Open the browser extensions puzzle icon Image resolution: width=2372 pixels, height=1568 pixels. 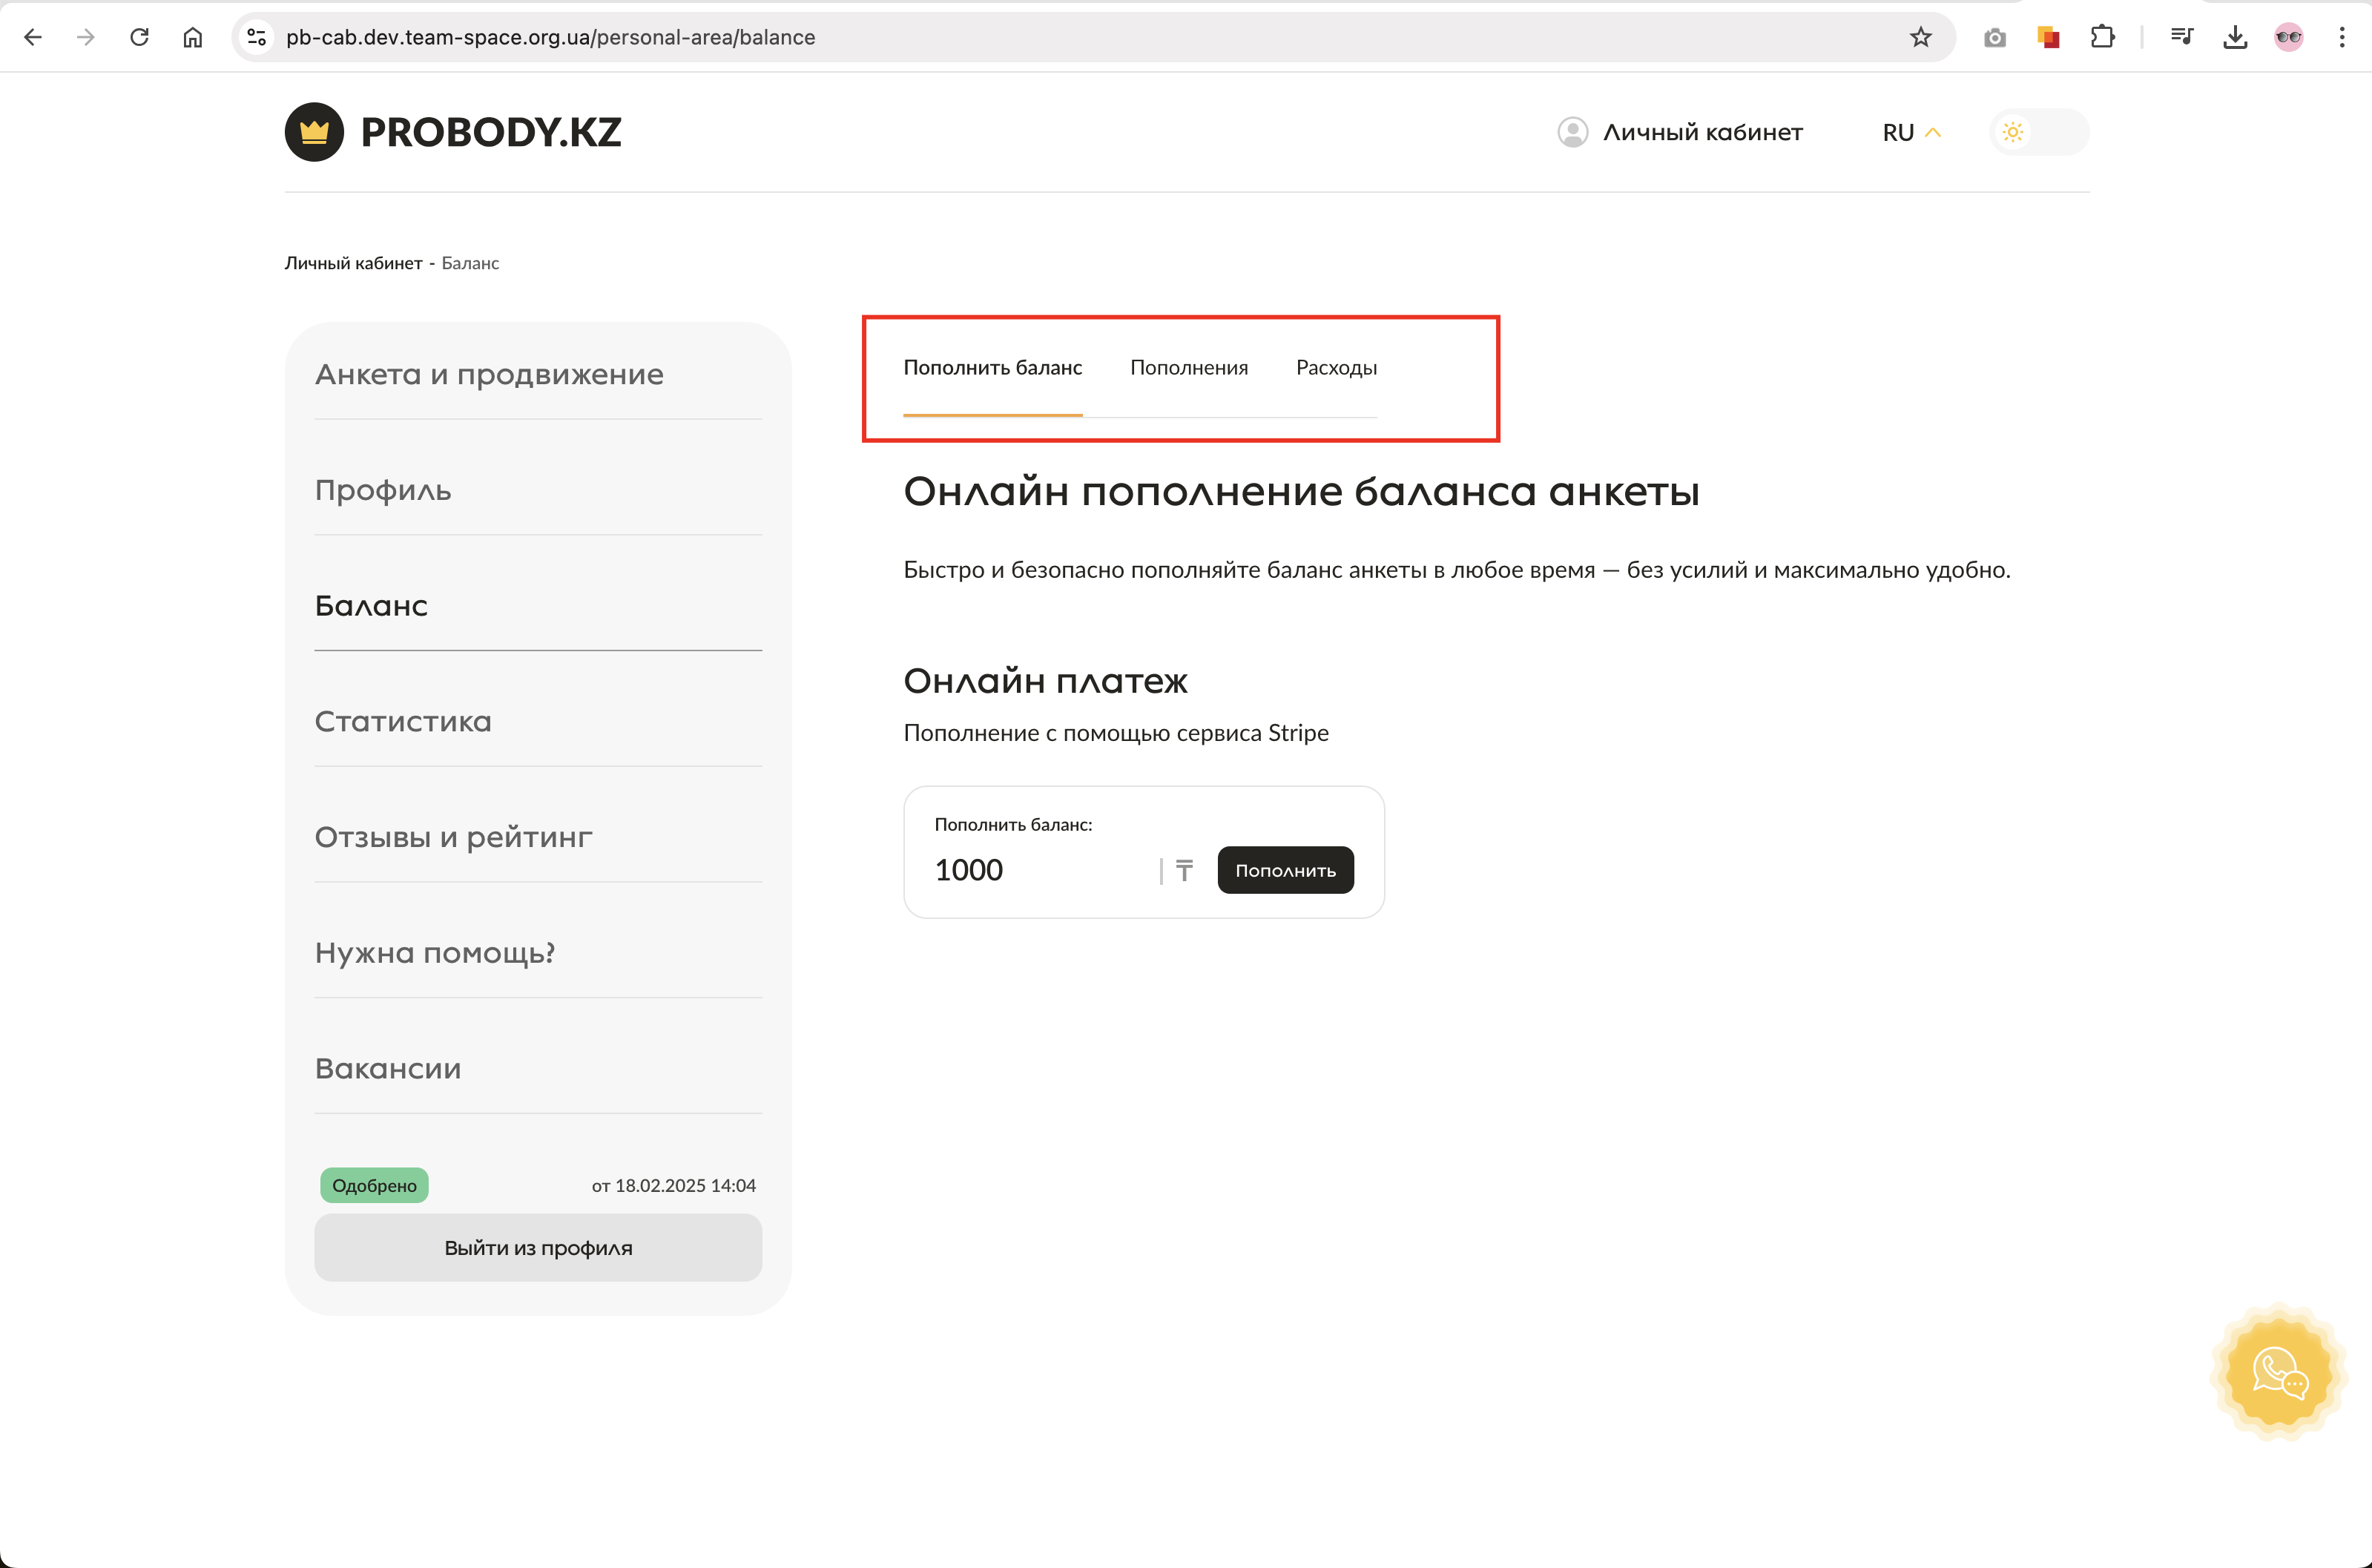2102,37
